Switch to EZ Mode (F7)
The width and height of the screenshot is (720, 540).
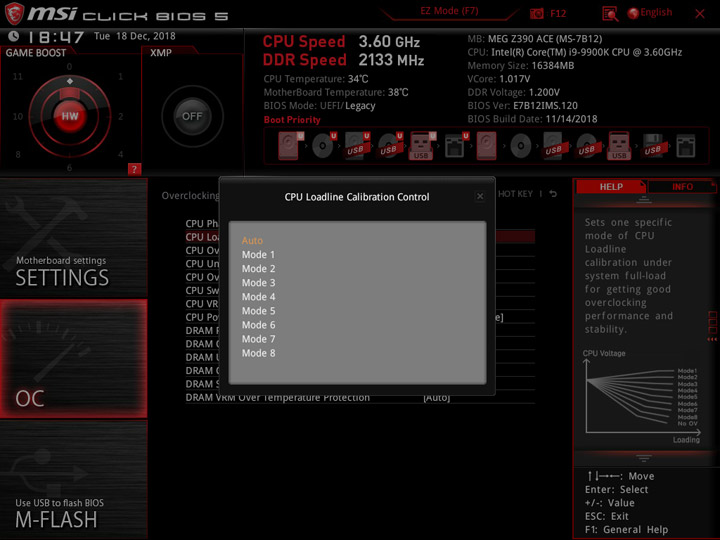click(x=449, y=11)
